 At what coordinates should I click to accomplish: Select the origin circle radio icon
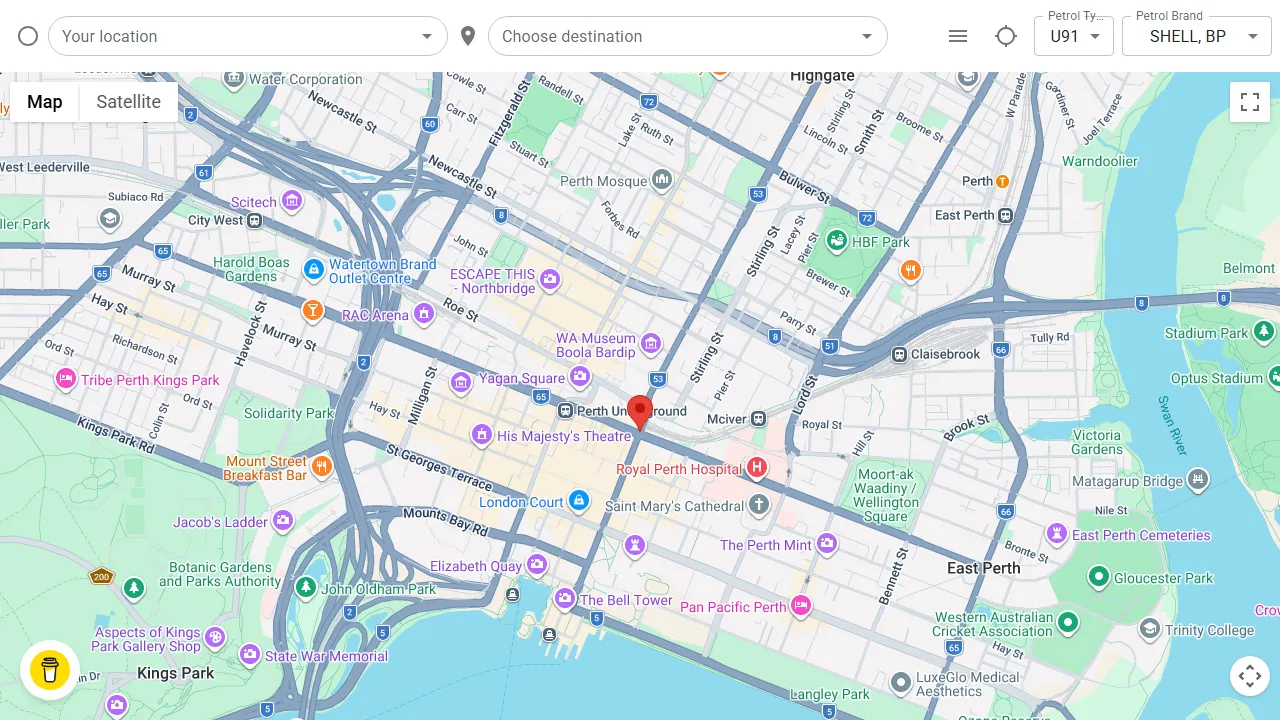click(x=28, y=36)
